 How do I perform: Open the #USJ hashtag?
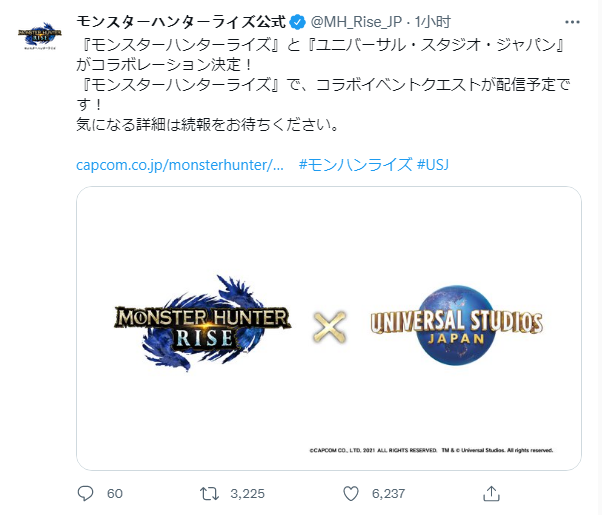tap(433, 165)
